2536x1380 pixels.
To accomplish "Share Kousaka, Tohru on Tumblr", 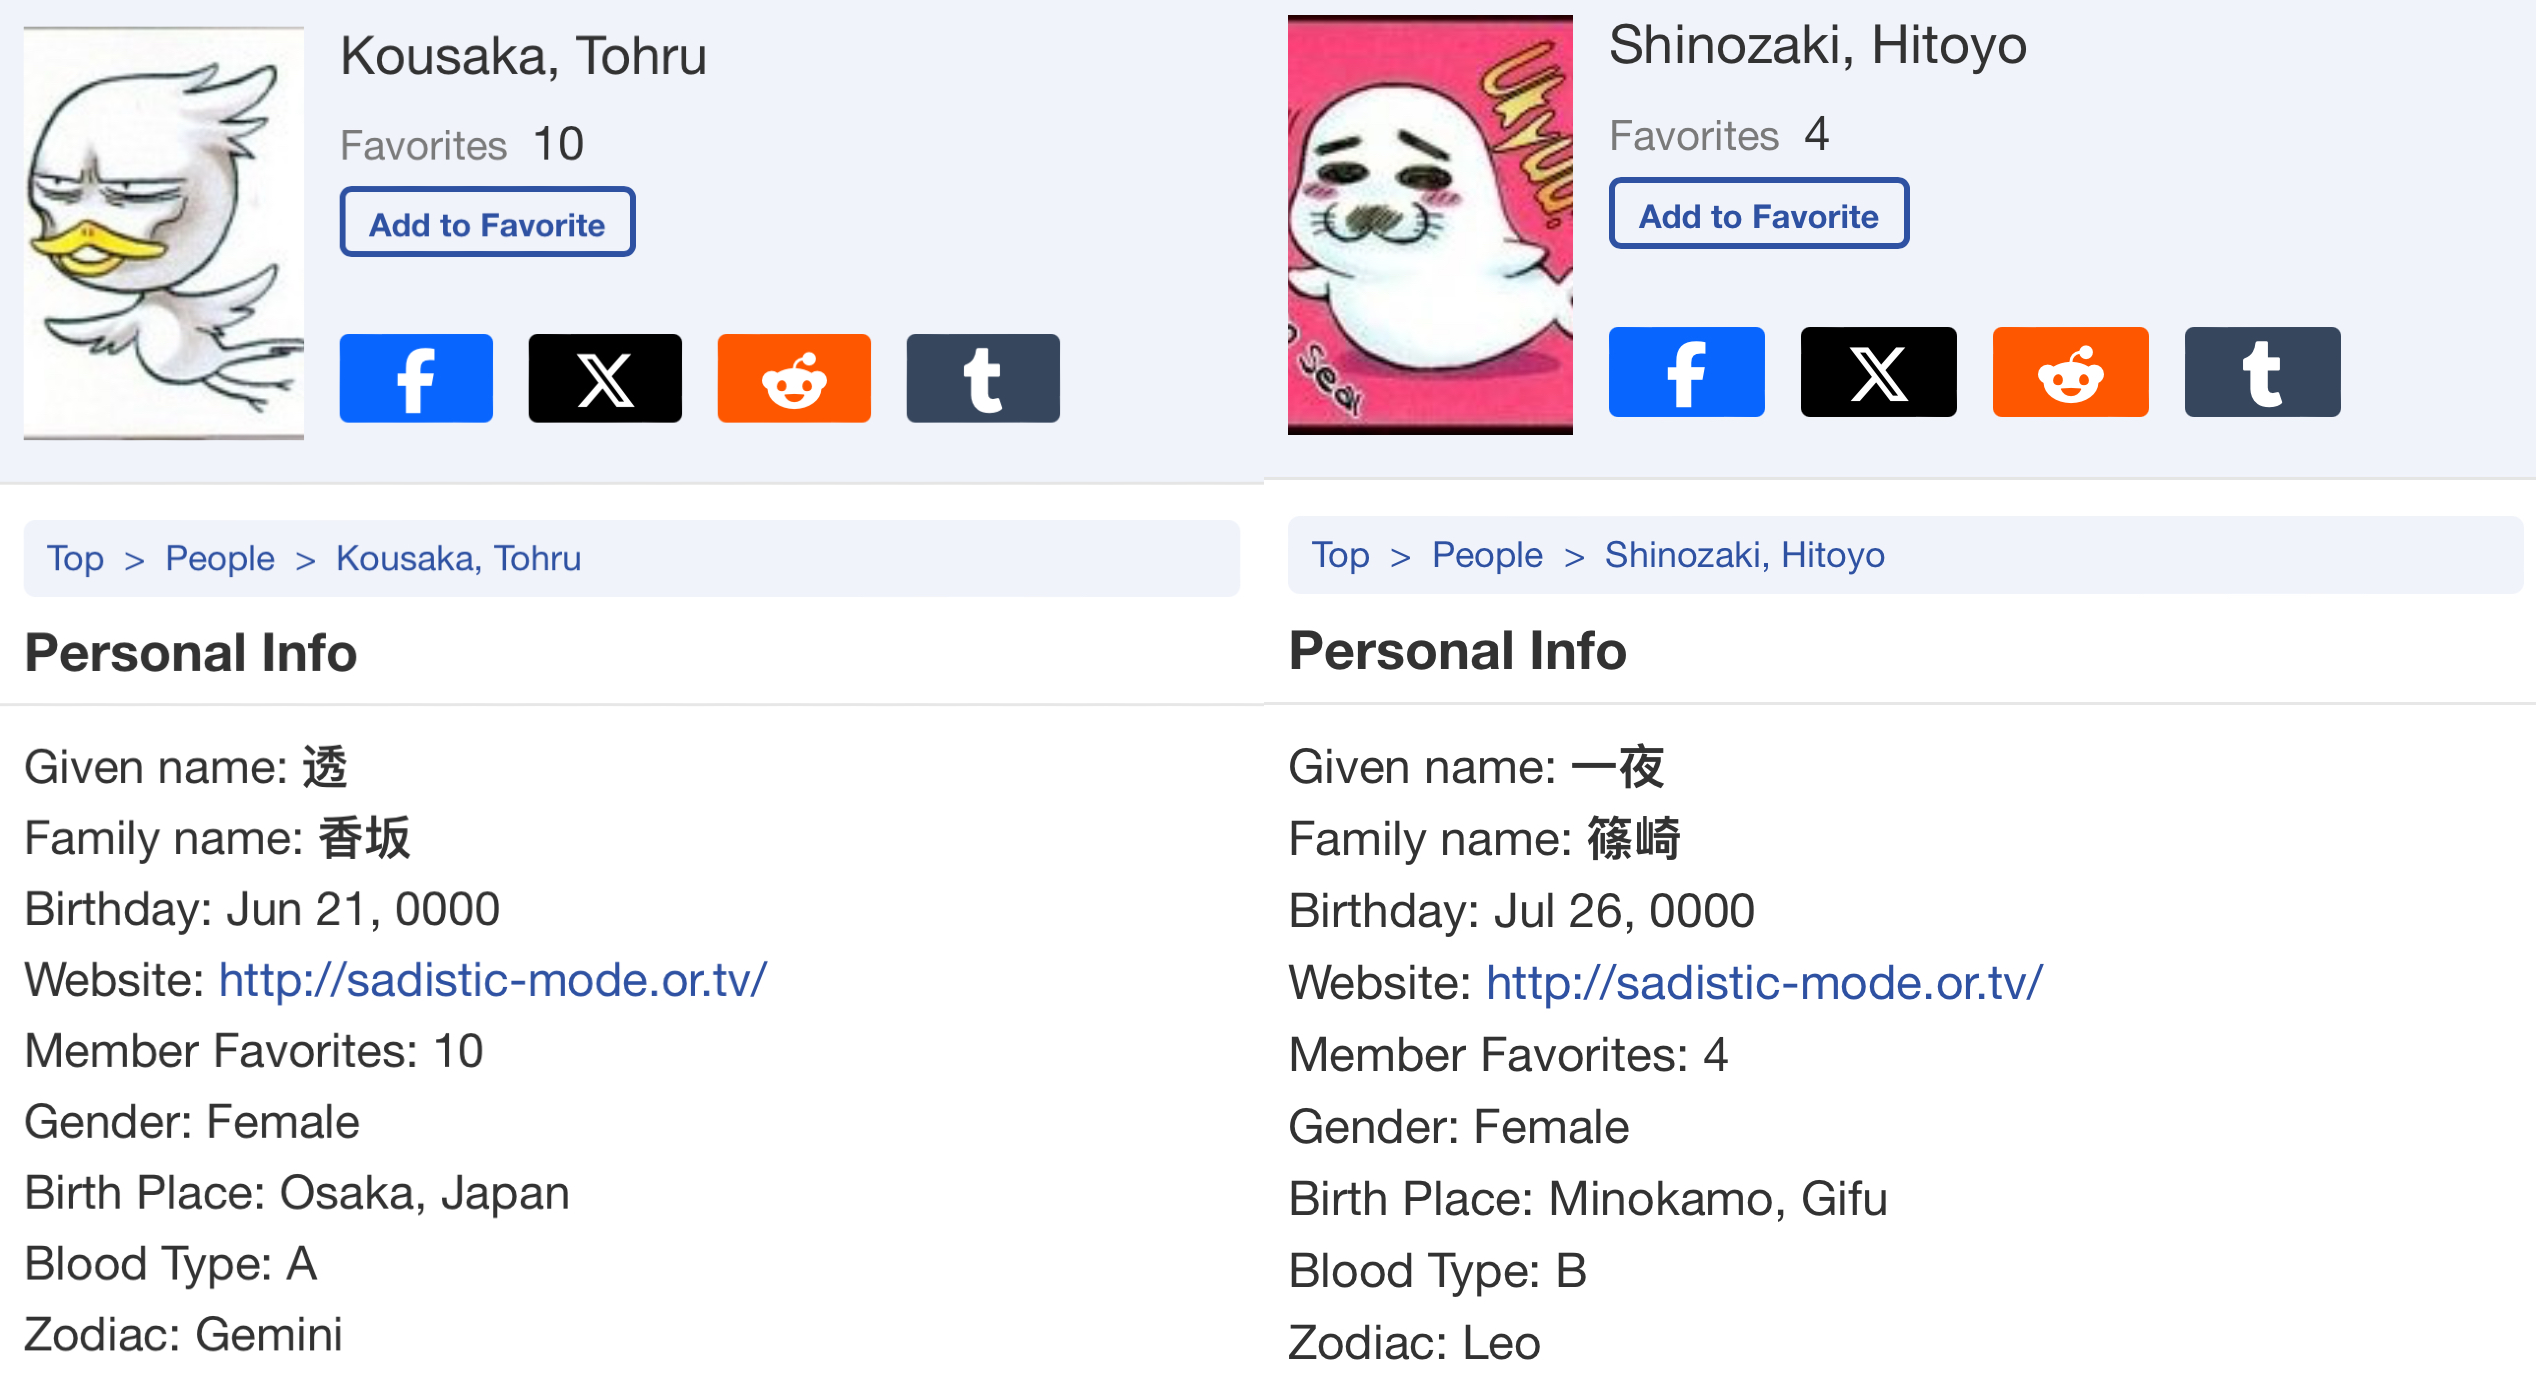I will (983, 378).
